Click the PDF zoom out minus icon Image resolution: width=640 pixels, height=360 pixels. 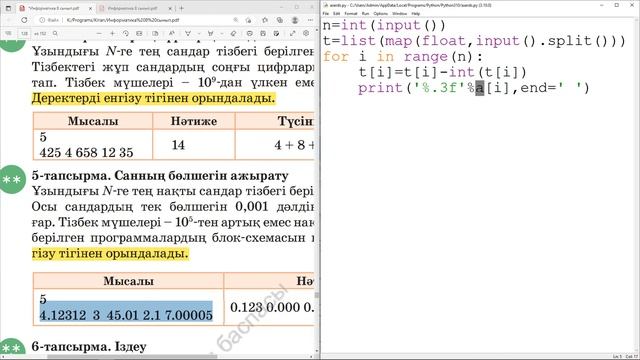[99, 33]
